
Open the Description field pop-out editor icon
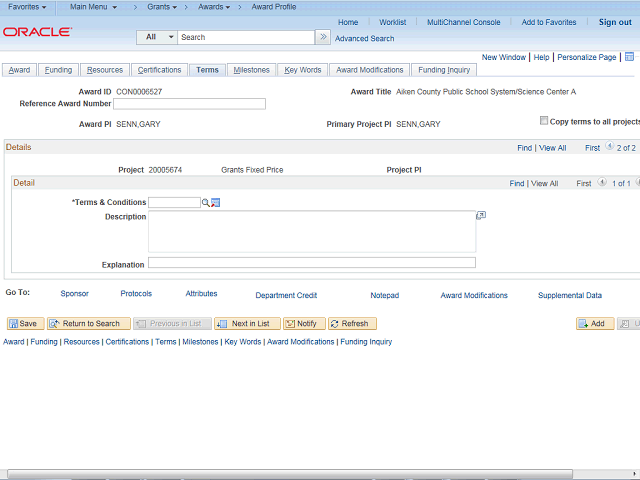(x=481, y=215)
